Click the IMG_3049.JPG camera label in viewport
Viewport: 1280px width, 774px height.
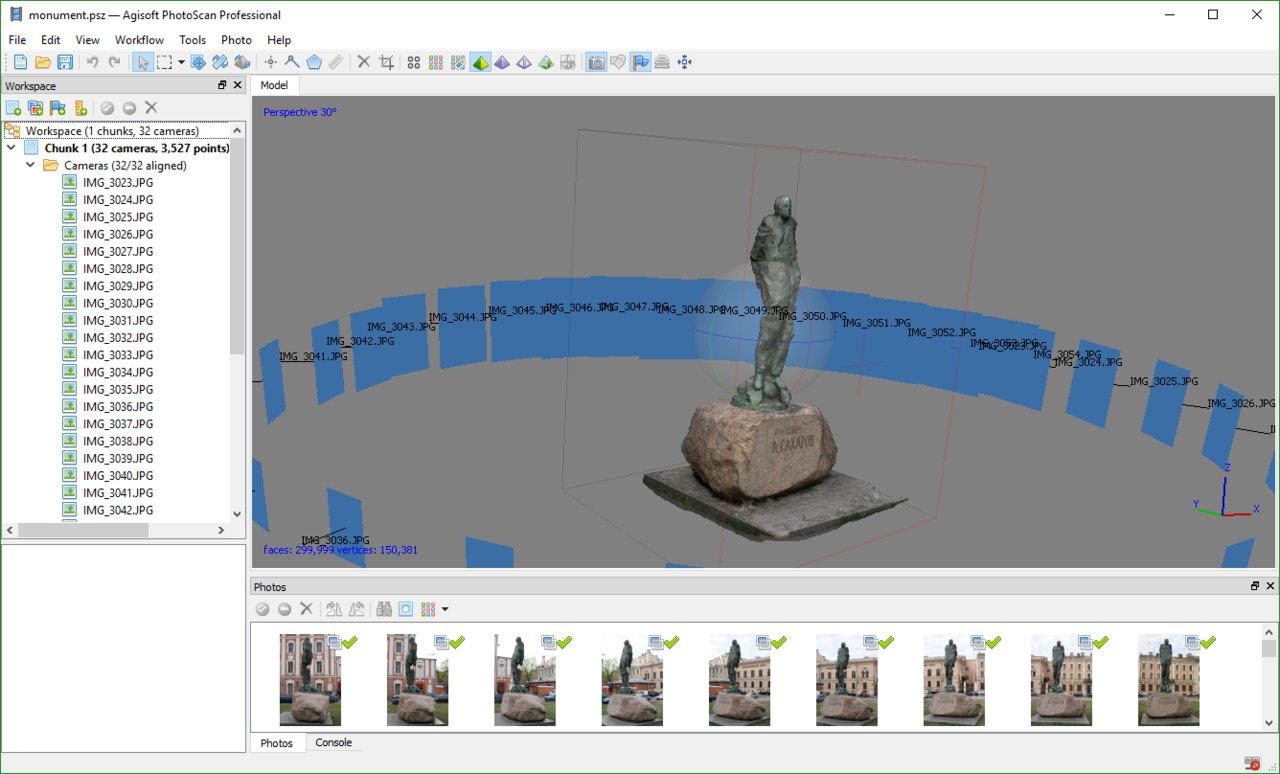click(754, 311)
